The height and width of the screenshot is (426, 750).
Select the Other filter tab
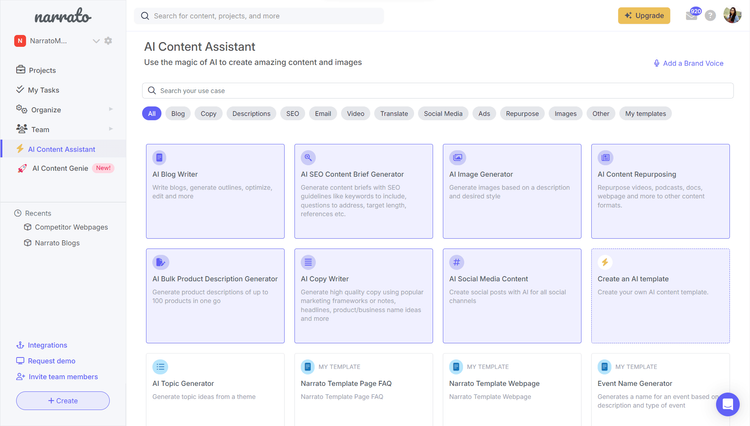601,113
